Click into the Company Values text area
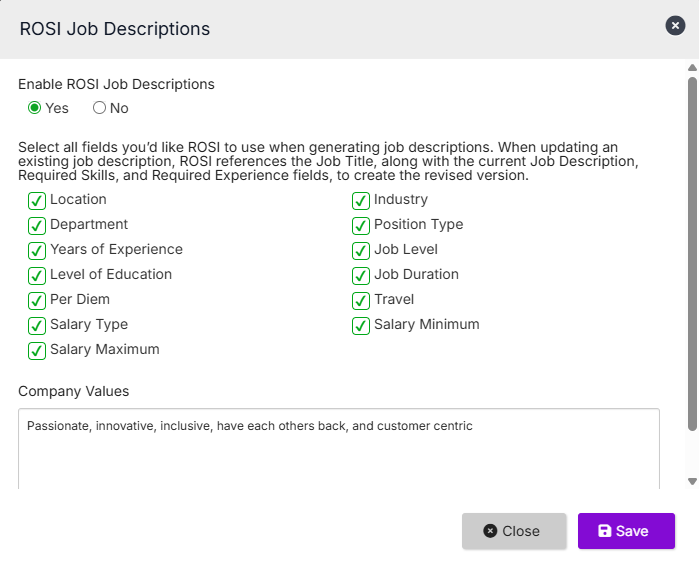Image resolution: width=699 pixels, height=570 pixels. pyautogui.click(x=339, y=449)
